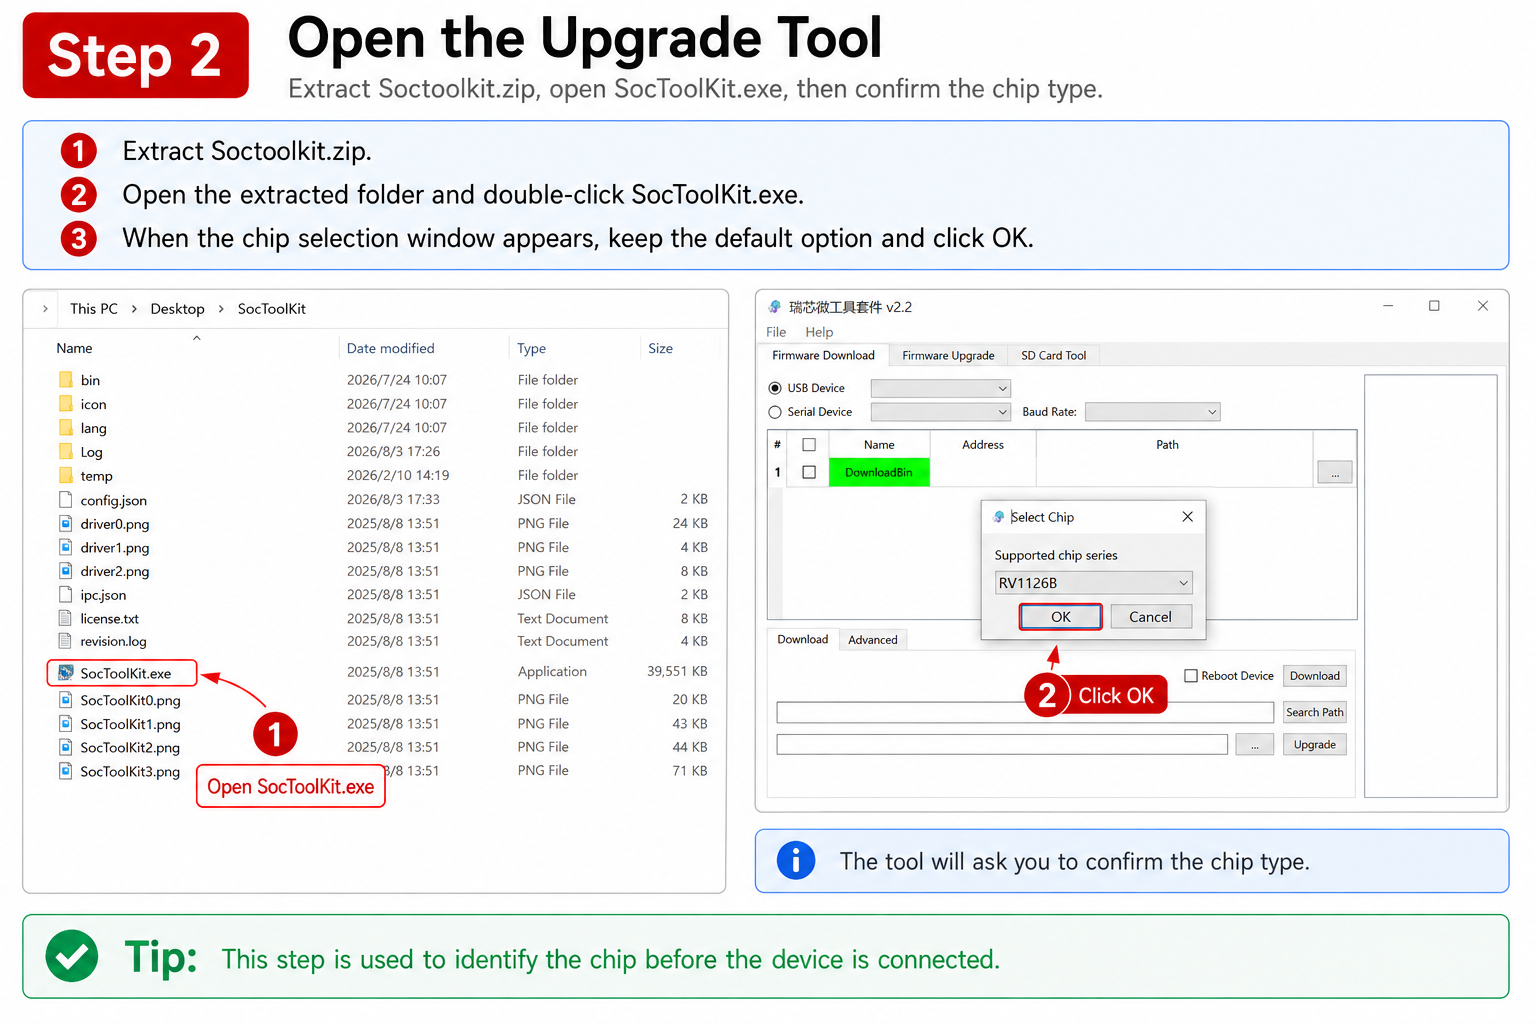The height and width of the screenshot is (1024, 1536).
Task: Select the license.txt file name
Action: coord(110,619)
